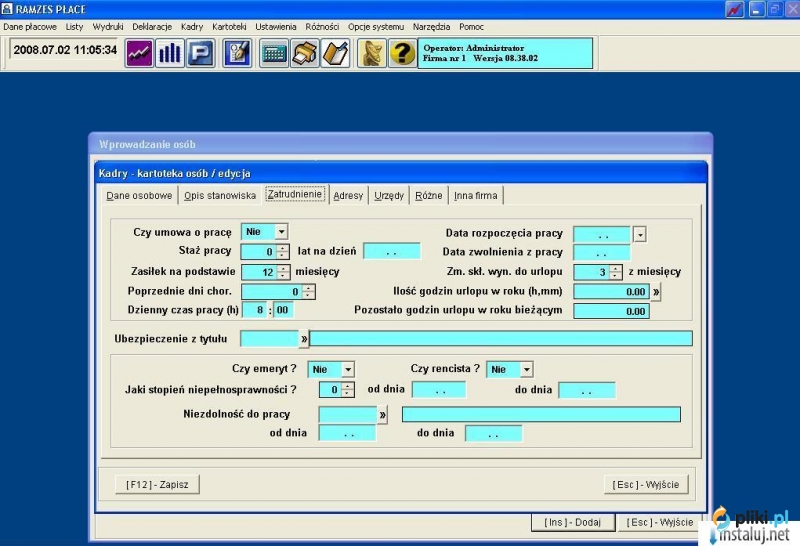Image resolution: width=800 pixels, height=546 pixels.
Task: Switch to the Urzędy tab
Action: tap(389, 195)
